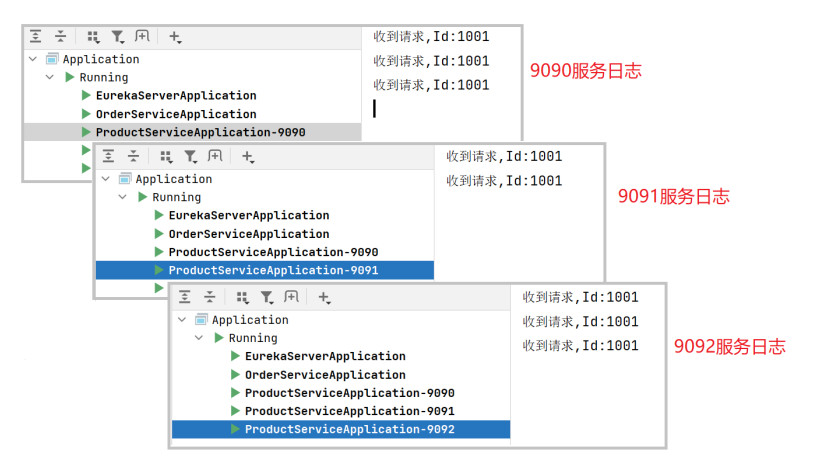The height and width of the screenshot is (470, 824).
Task: Click Add Service plus icon in 9090 panel
Action: pyautogui.click(x=175, y=37)
